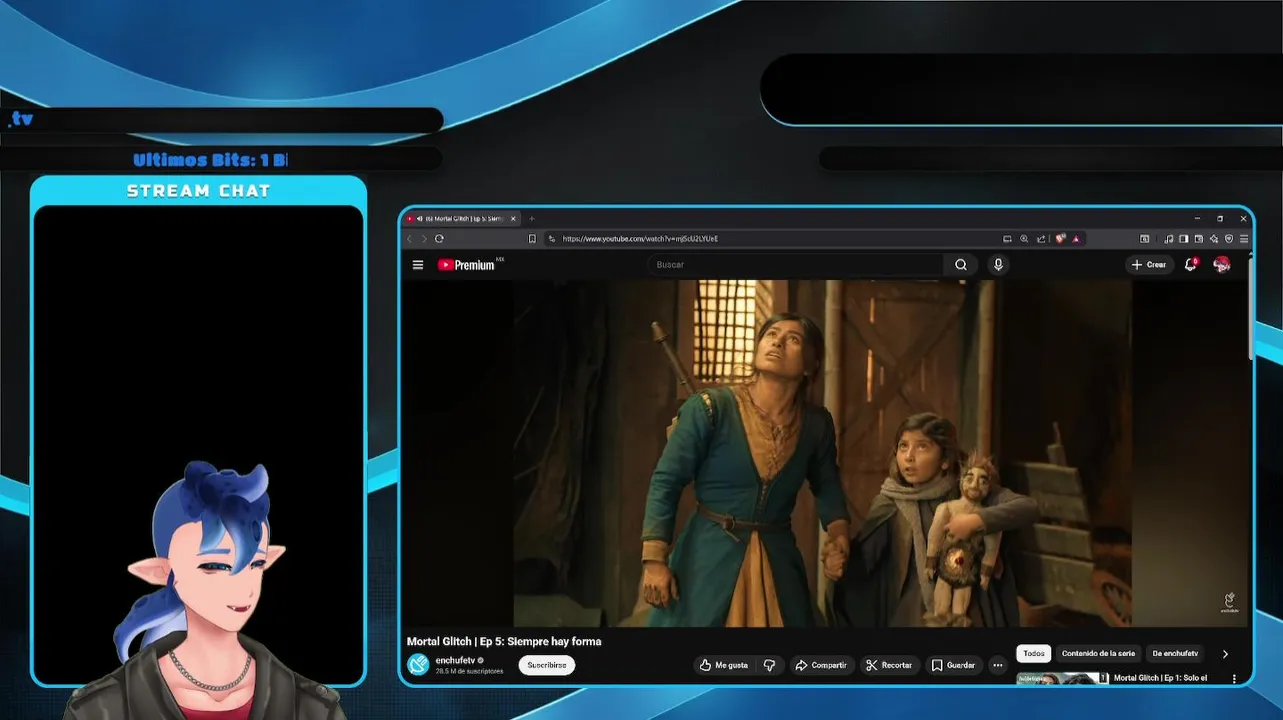This screenshot has height=720, width=1283.
Task: Focus the Buscar search field
Action: [x=795, y=265]
